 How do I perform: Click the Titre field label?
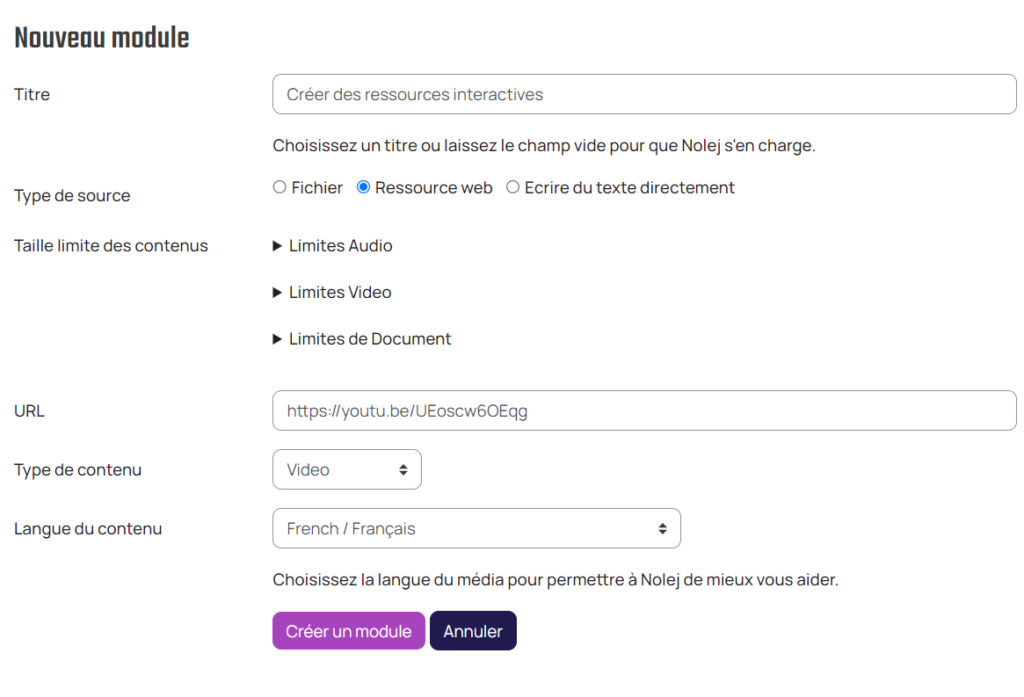point(32,95)
